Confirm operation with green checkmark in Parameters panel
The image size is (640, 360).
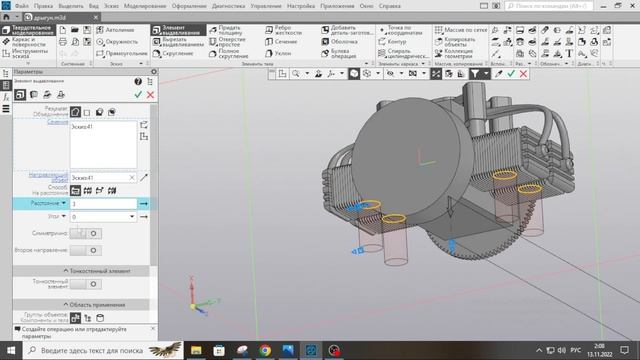138,95
